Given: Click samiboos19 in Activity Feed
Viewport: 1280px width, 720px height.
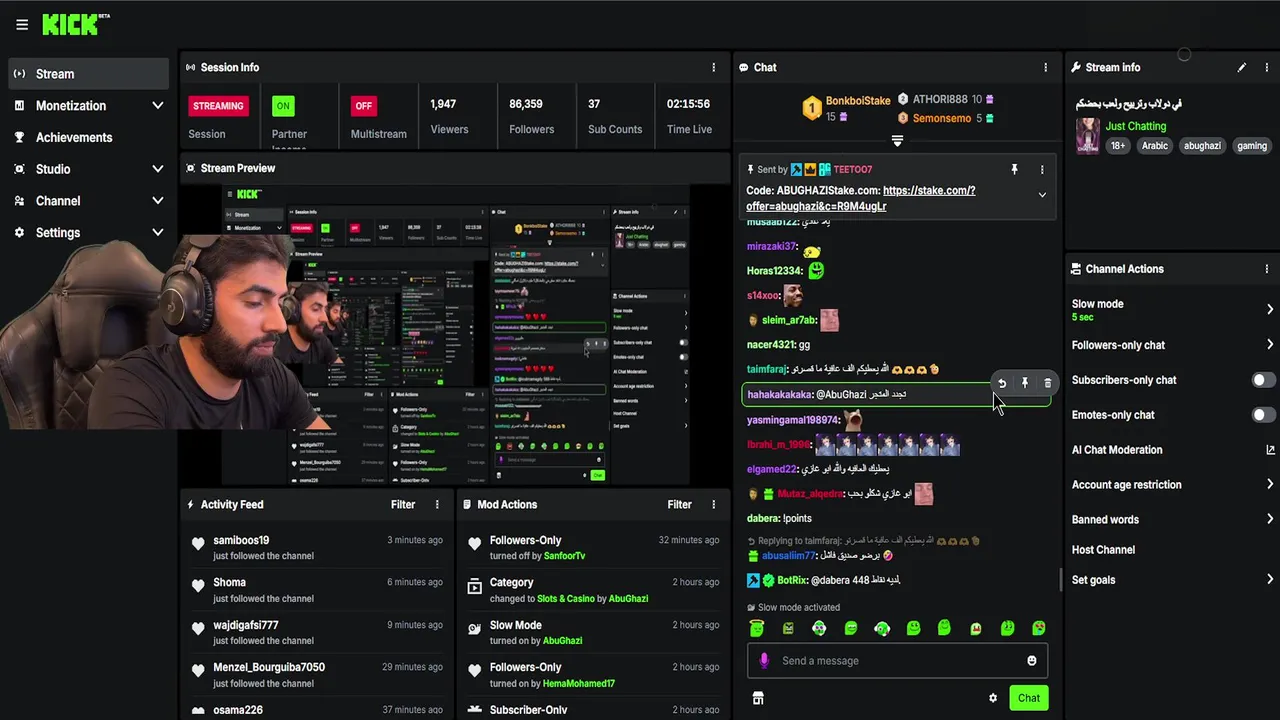Looking at the screenshot, I should coord(241,540).
